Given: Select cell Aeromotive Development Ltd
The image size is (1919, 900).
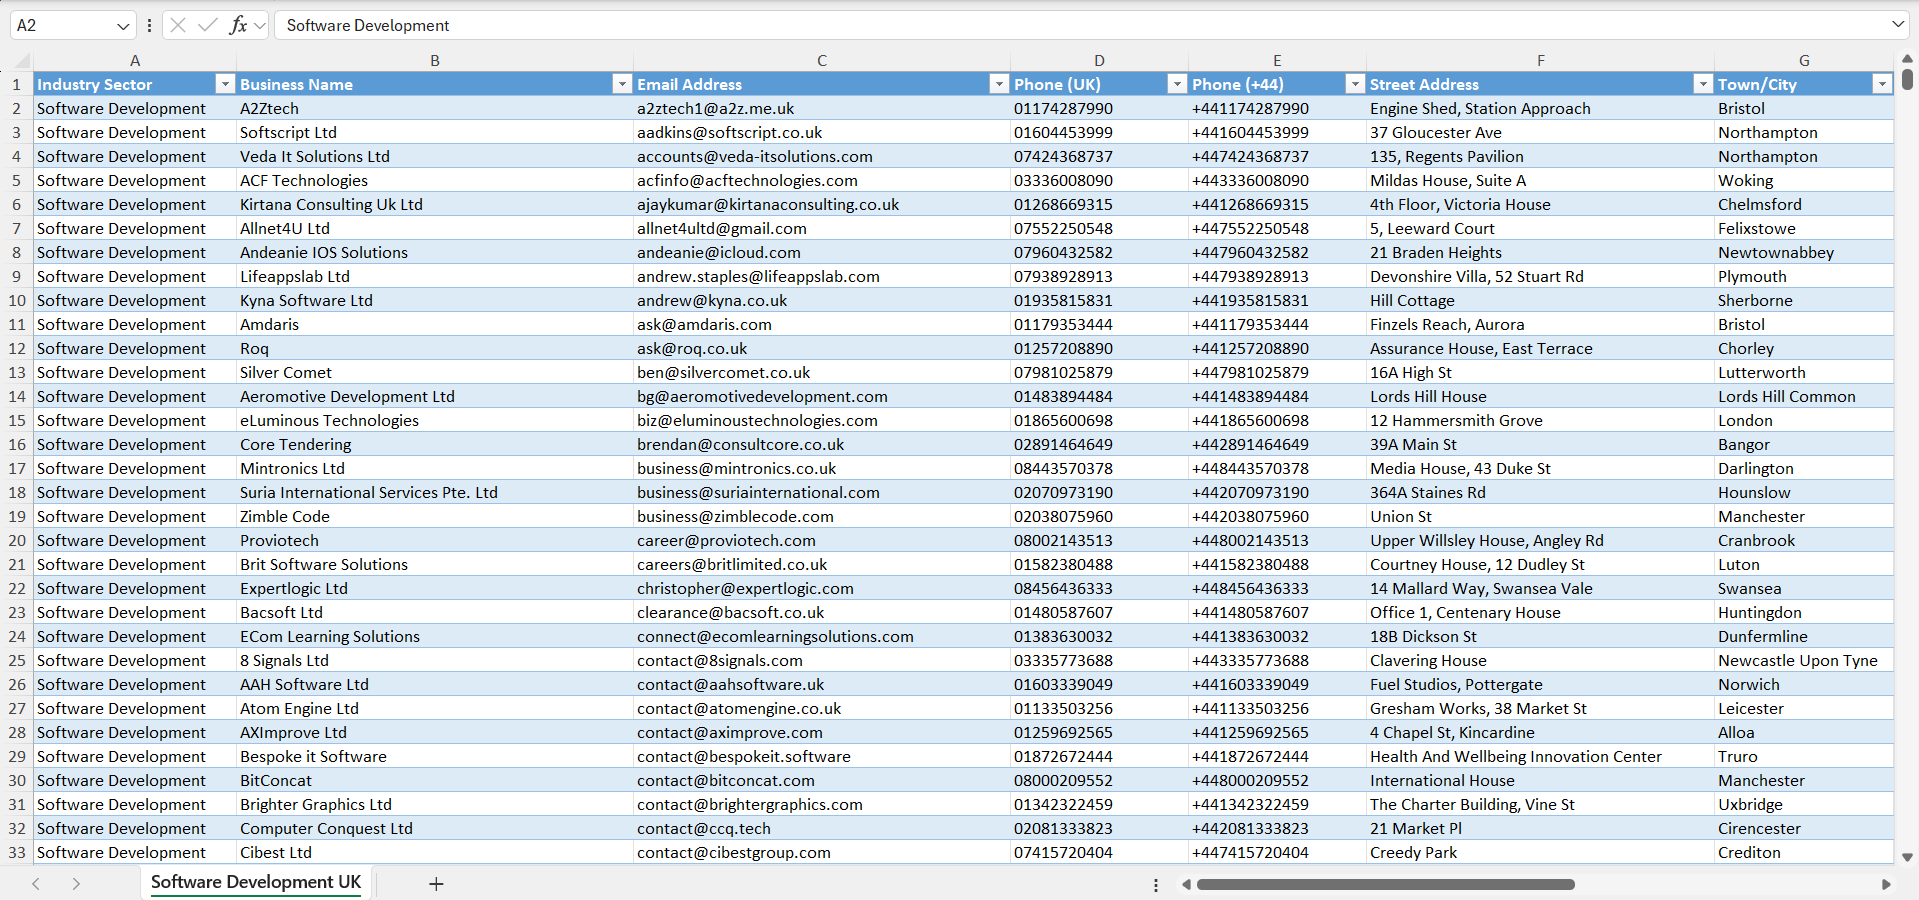Looking at the screenshot, I should [x=434, y=396].
